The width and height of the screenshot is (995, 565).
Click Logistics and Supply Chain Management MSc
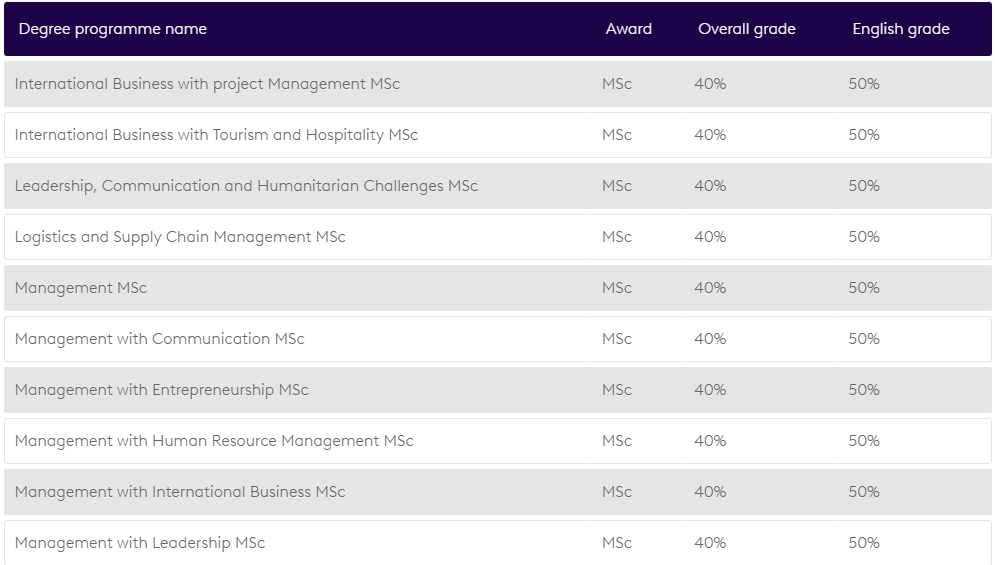(x=180, y=237)
